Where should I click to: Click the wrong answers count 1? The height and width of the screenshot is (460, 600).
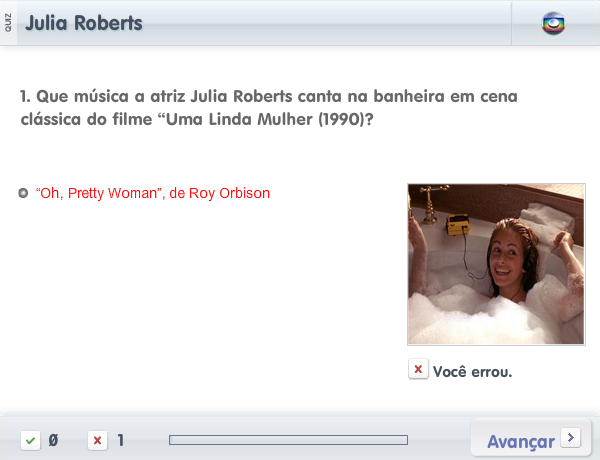(121, 440)
